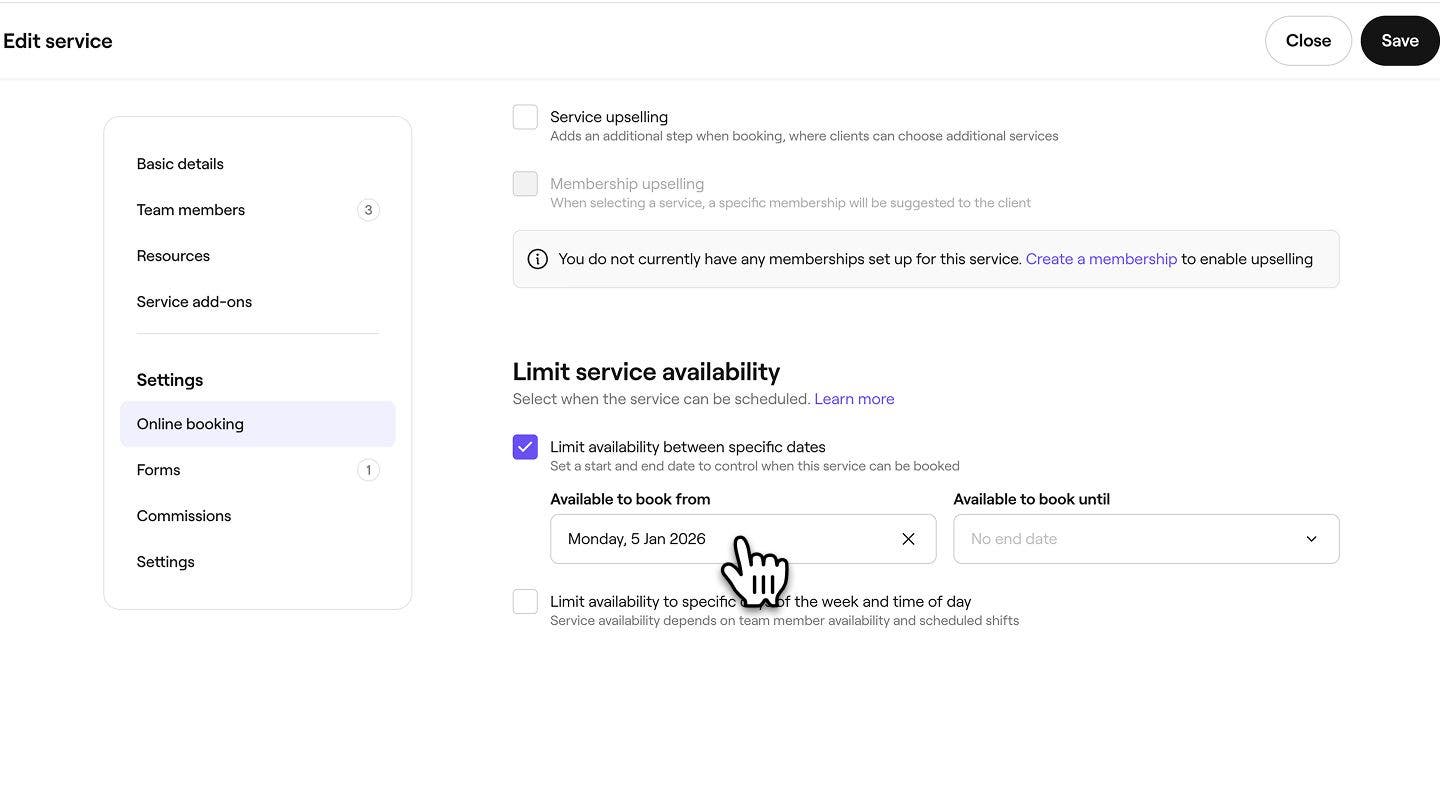Open Commissions settings
Viewport: 1440px width, 800px height.
[x=184, y=516]
